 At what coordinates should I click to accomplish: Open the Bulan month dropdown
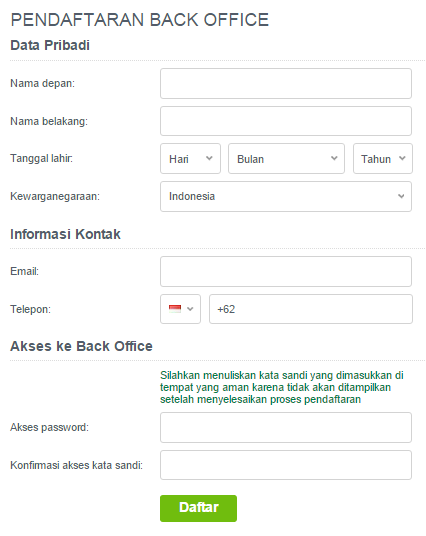[287, 159]
